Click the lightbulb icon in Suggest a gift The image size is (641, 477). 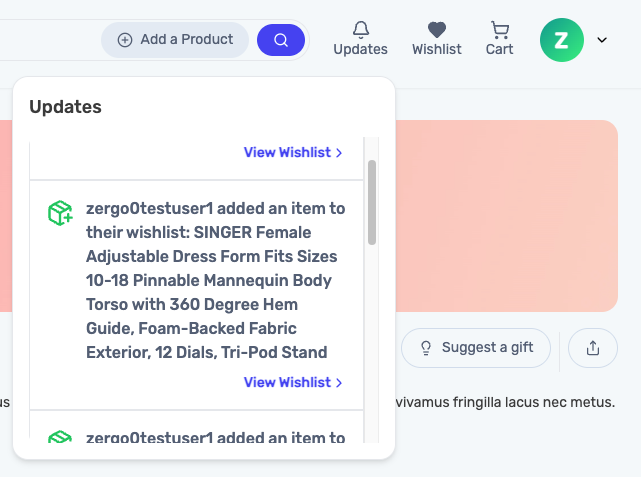426,348
